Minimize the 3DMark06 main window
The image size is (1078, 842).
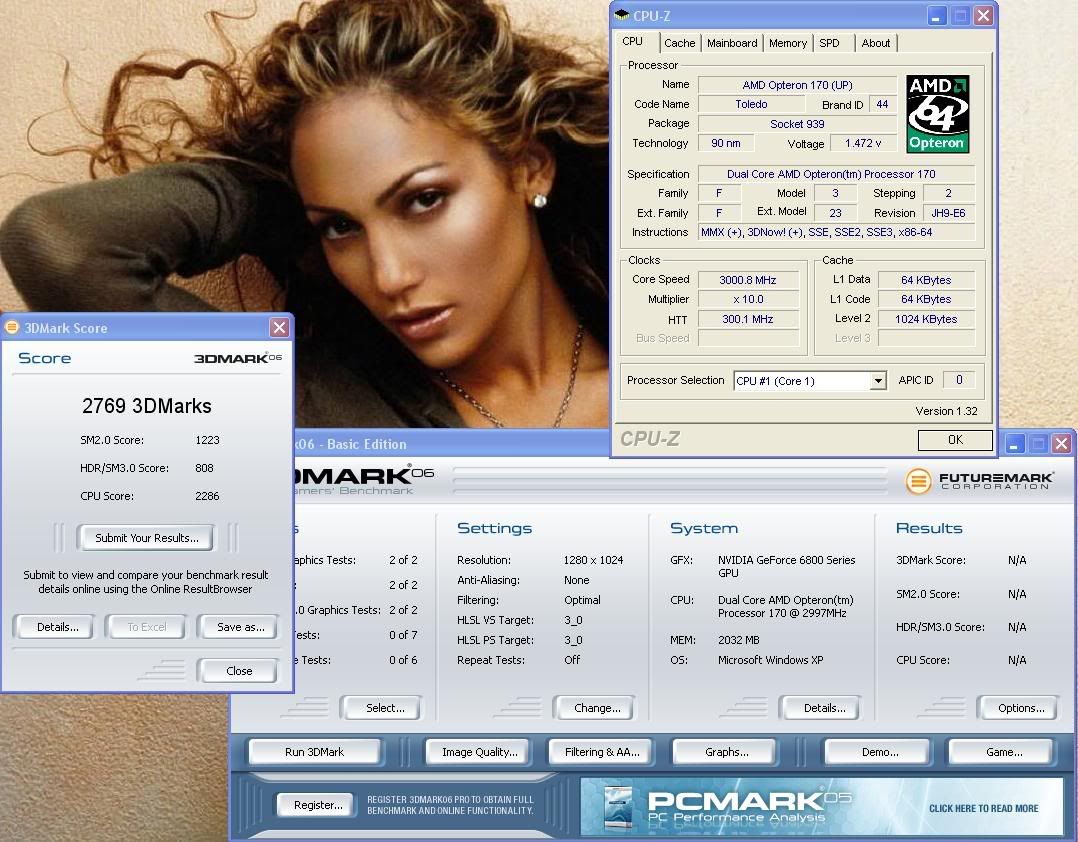(1015, 443)
